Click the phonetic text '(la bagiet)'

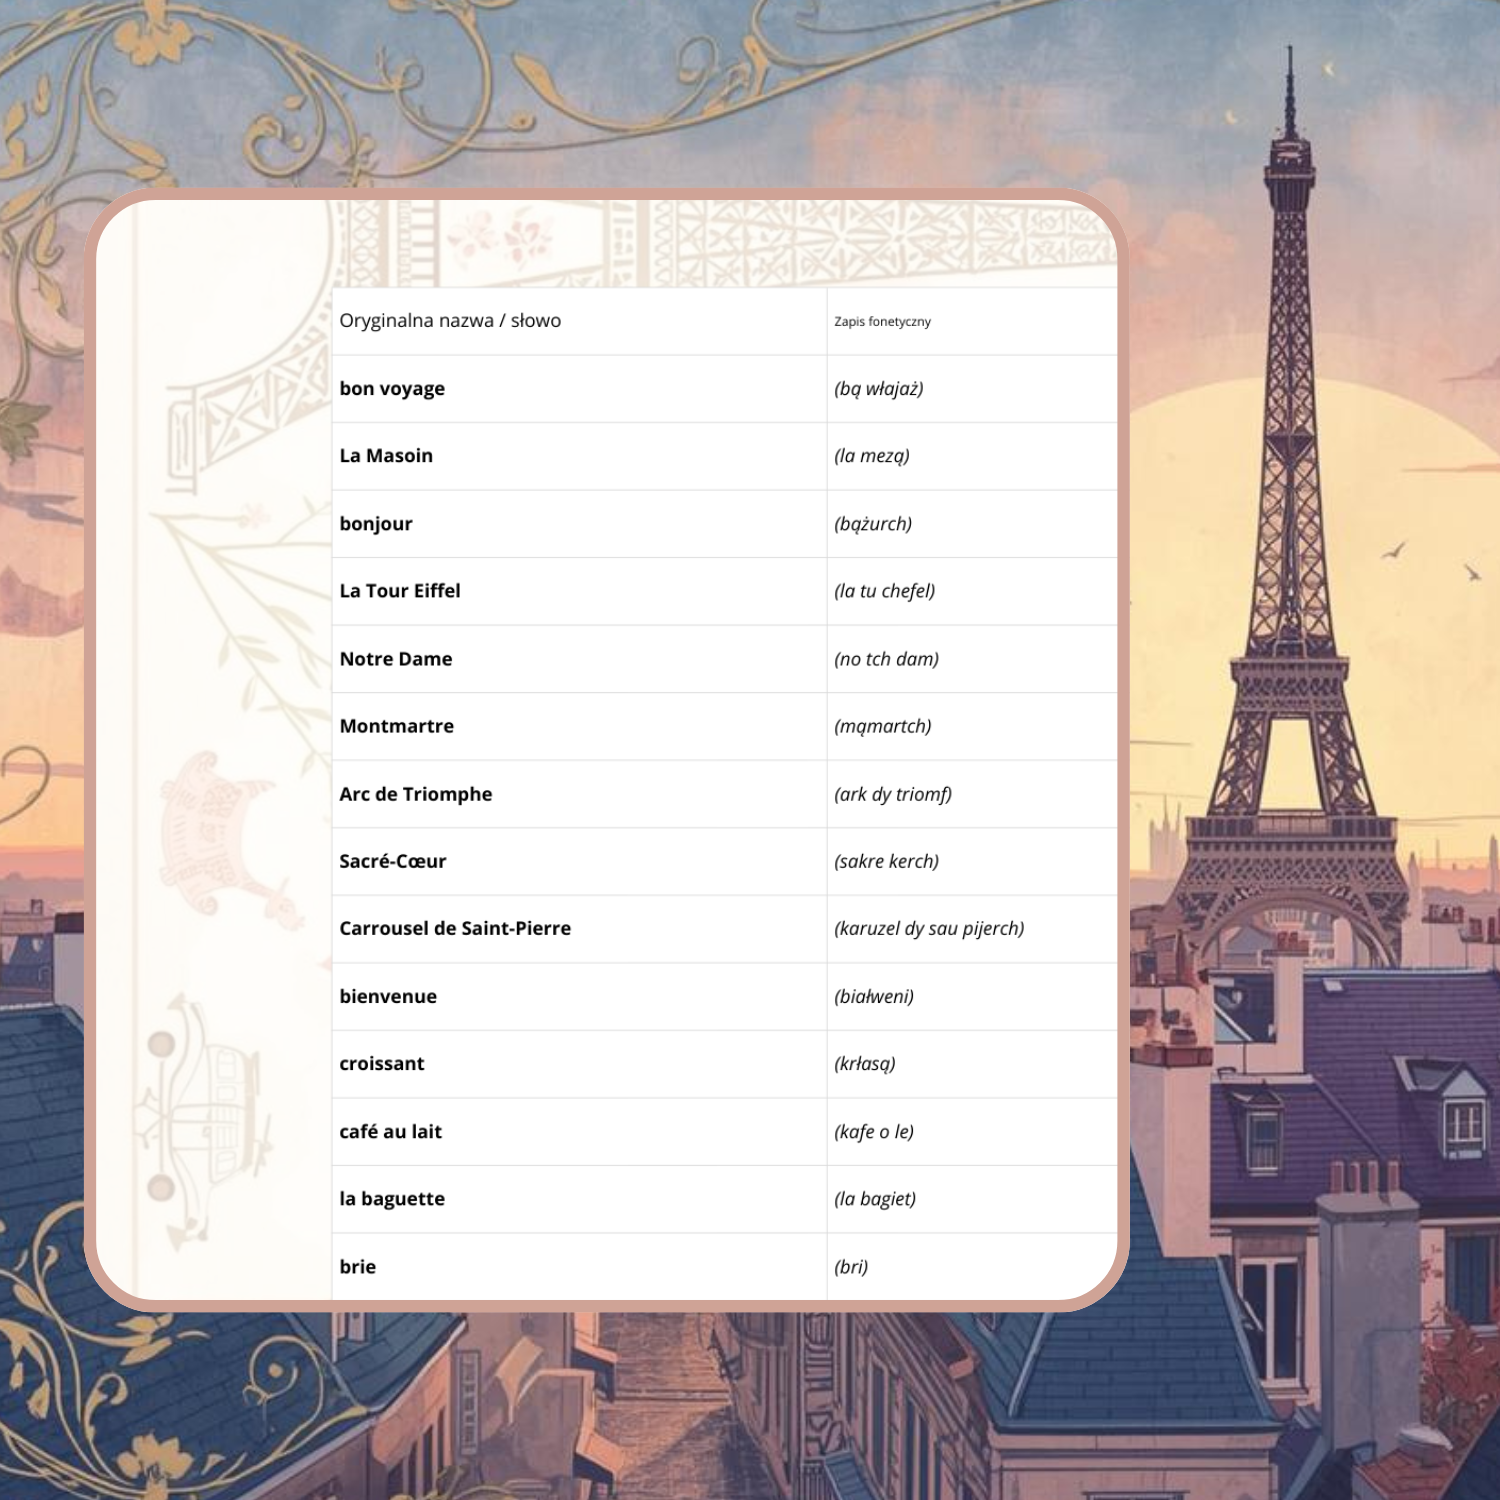coord(875,1199)
